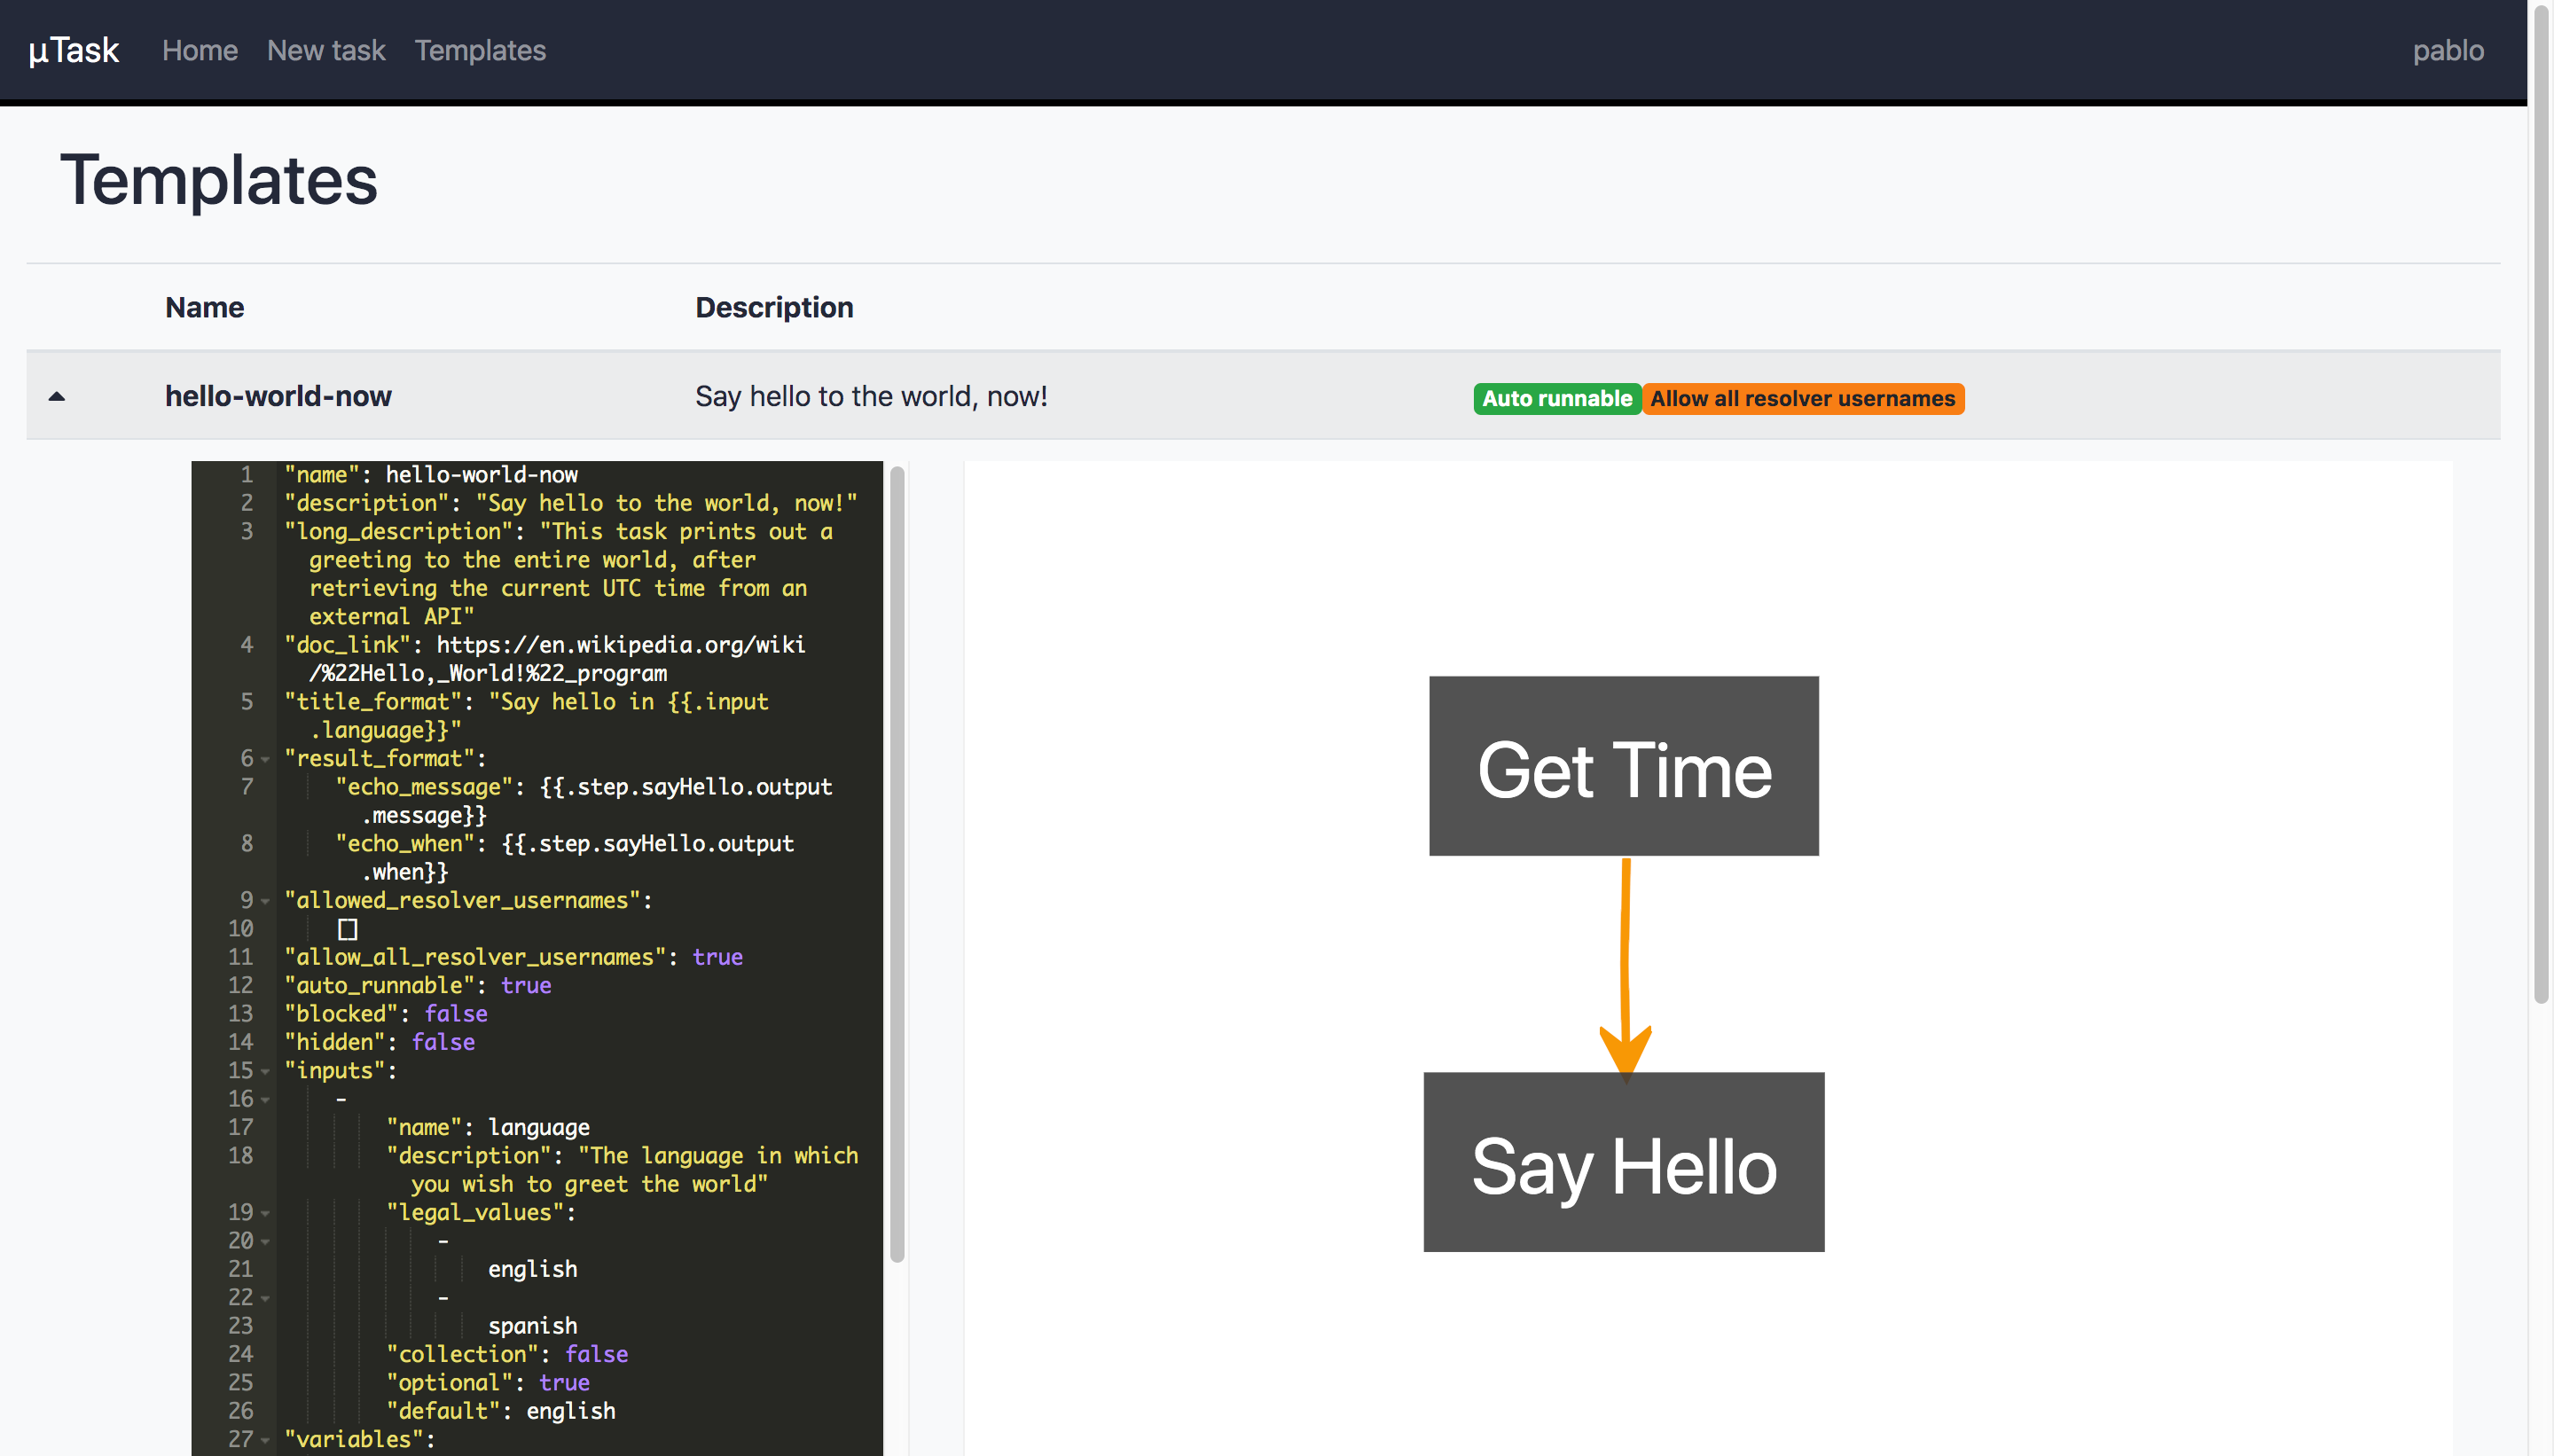Open the Templates nav item

[480, 50]
